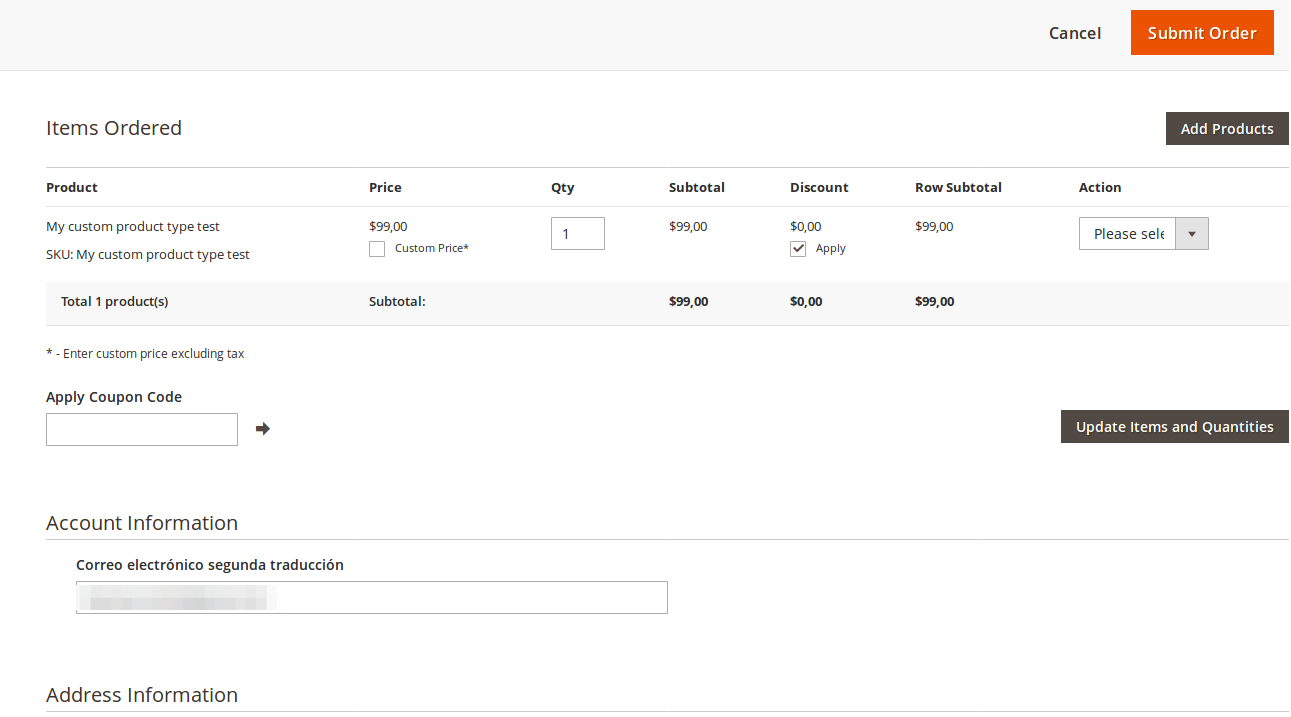
Task: Open Add Products
Action: point(1227,128)
